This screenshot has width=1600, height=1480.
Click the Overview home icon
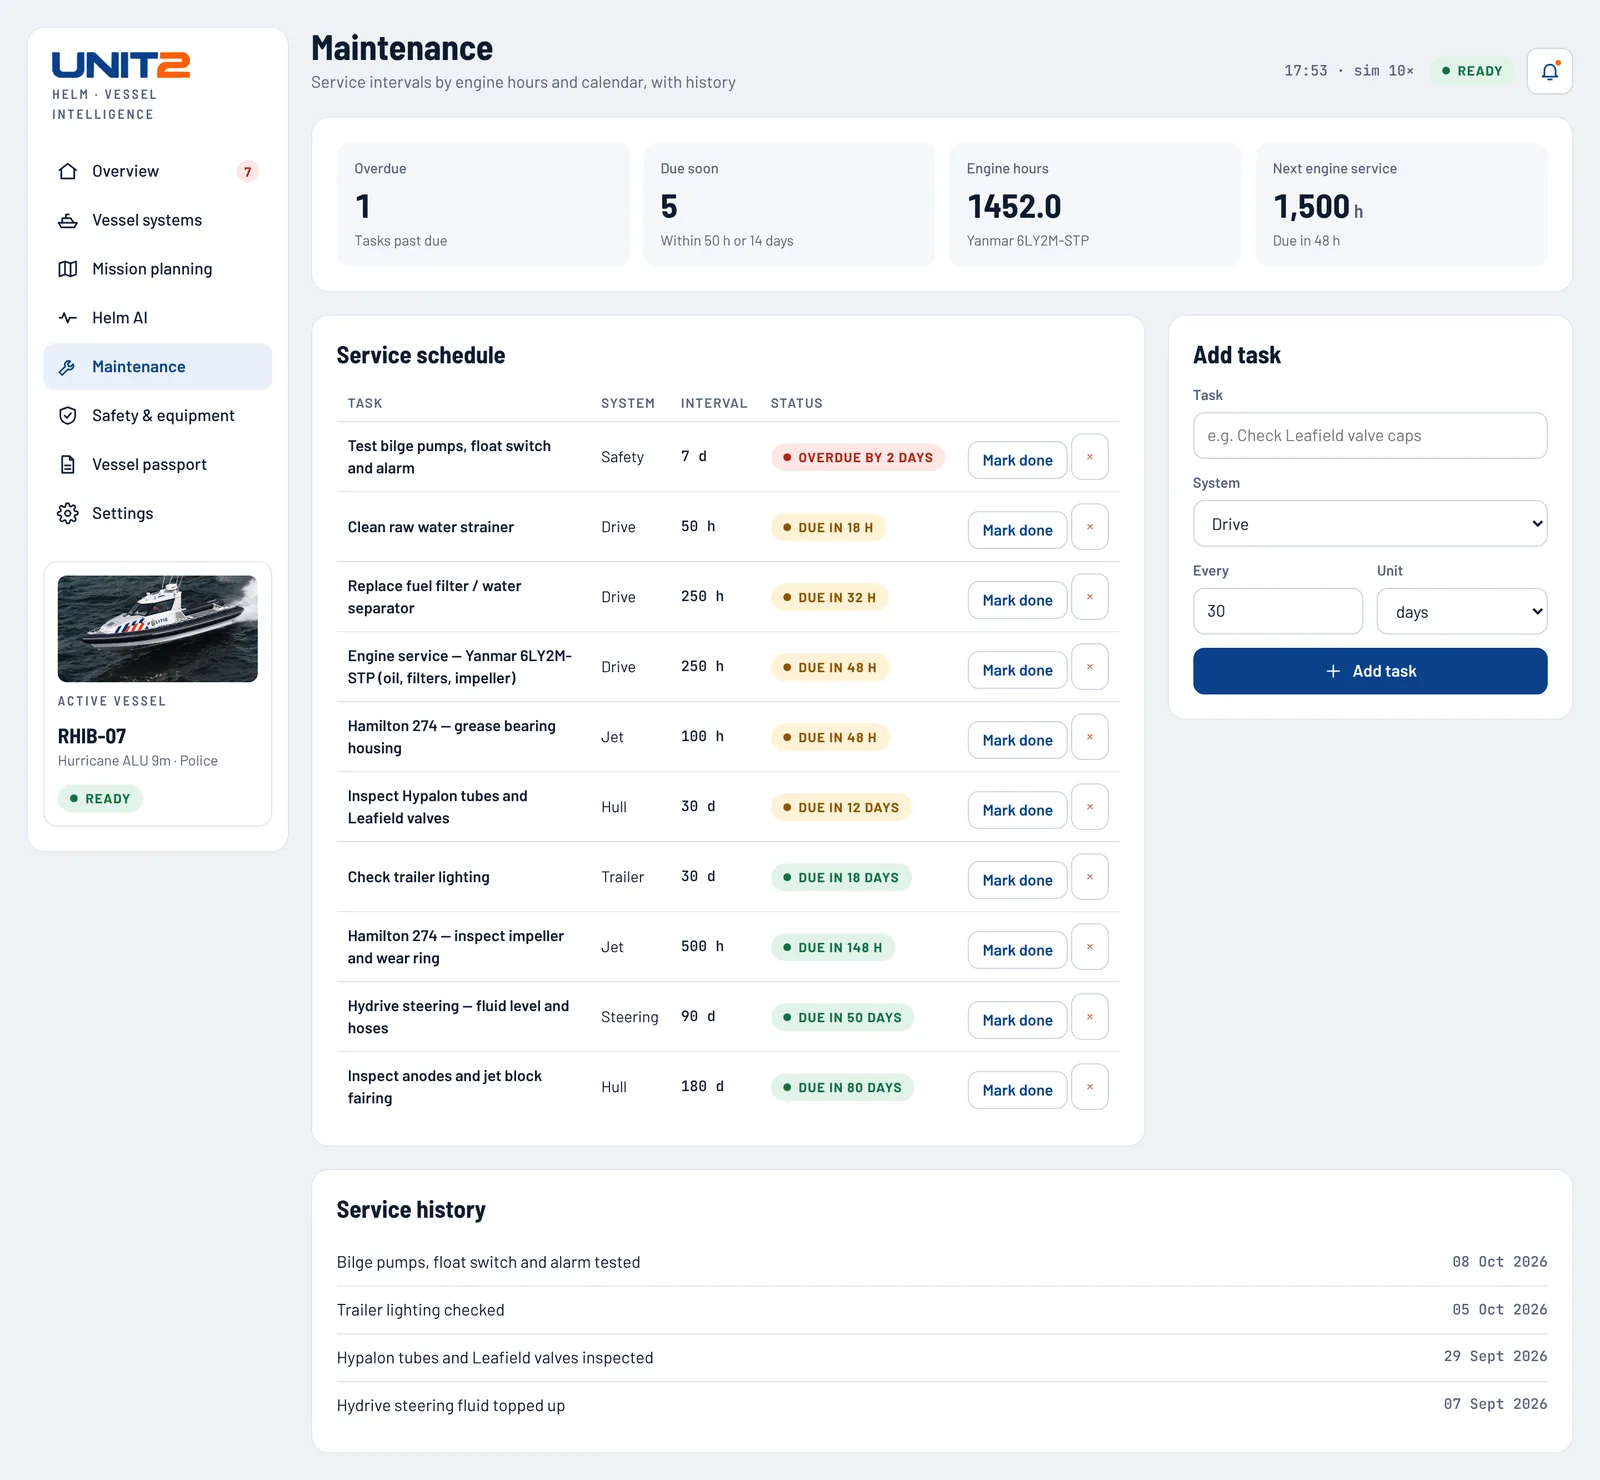click(x=68, y=171)
